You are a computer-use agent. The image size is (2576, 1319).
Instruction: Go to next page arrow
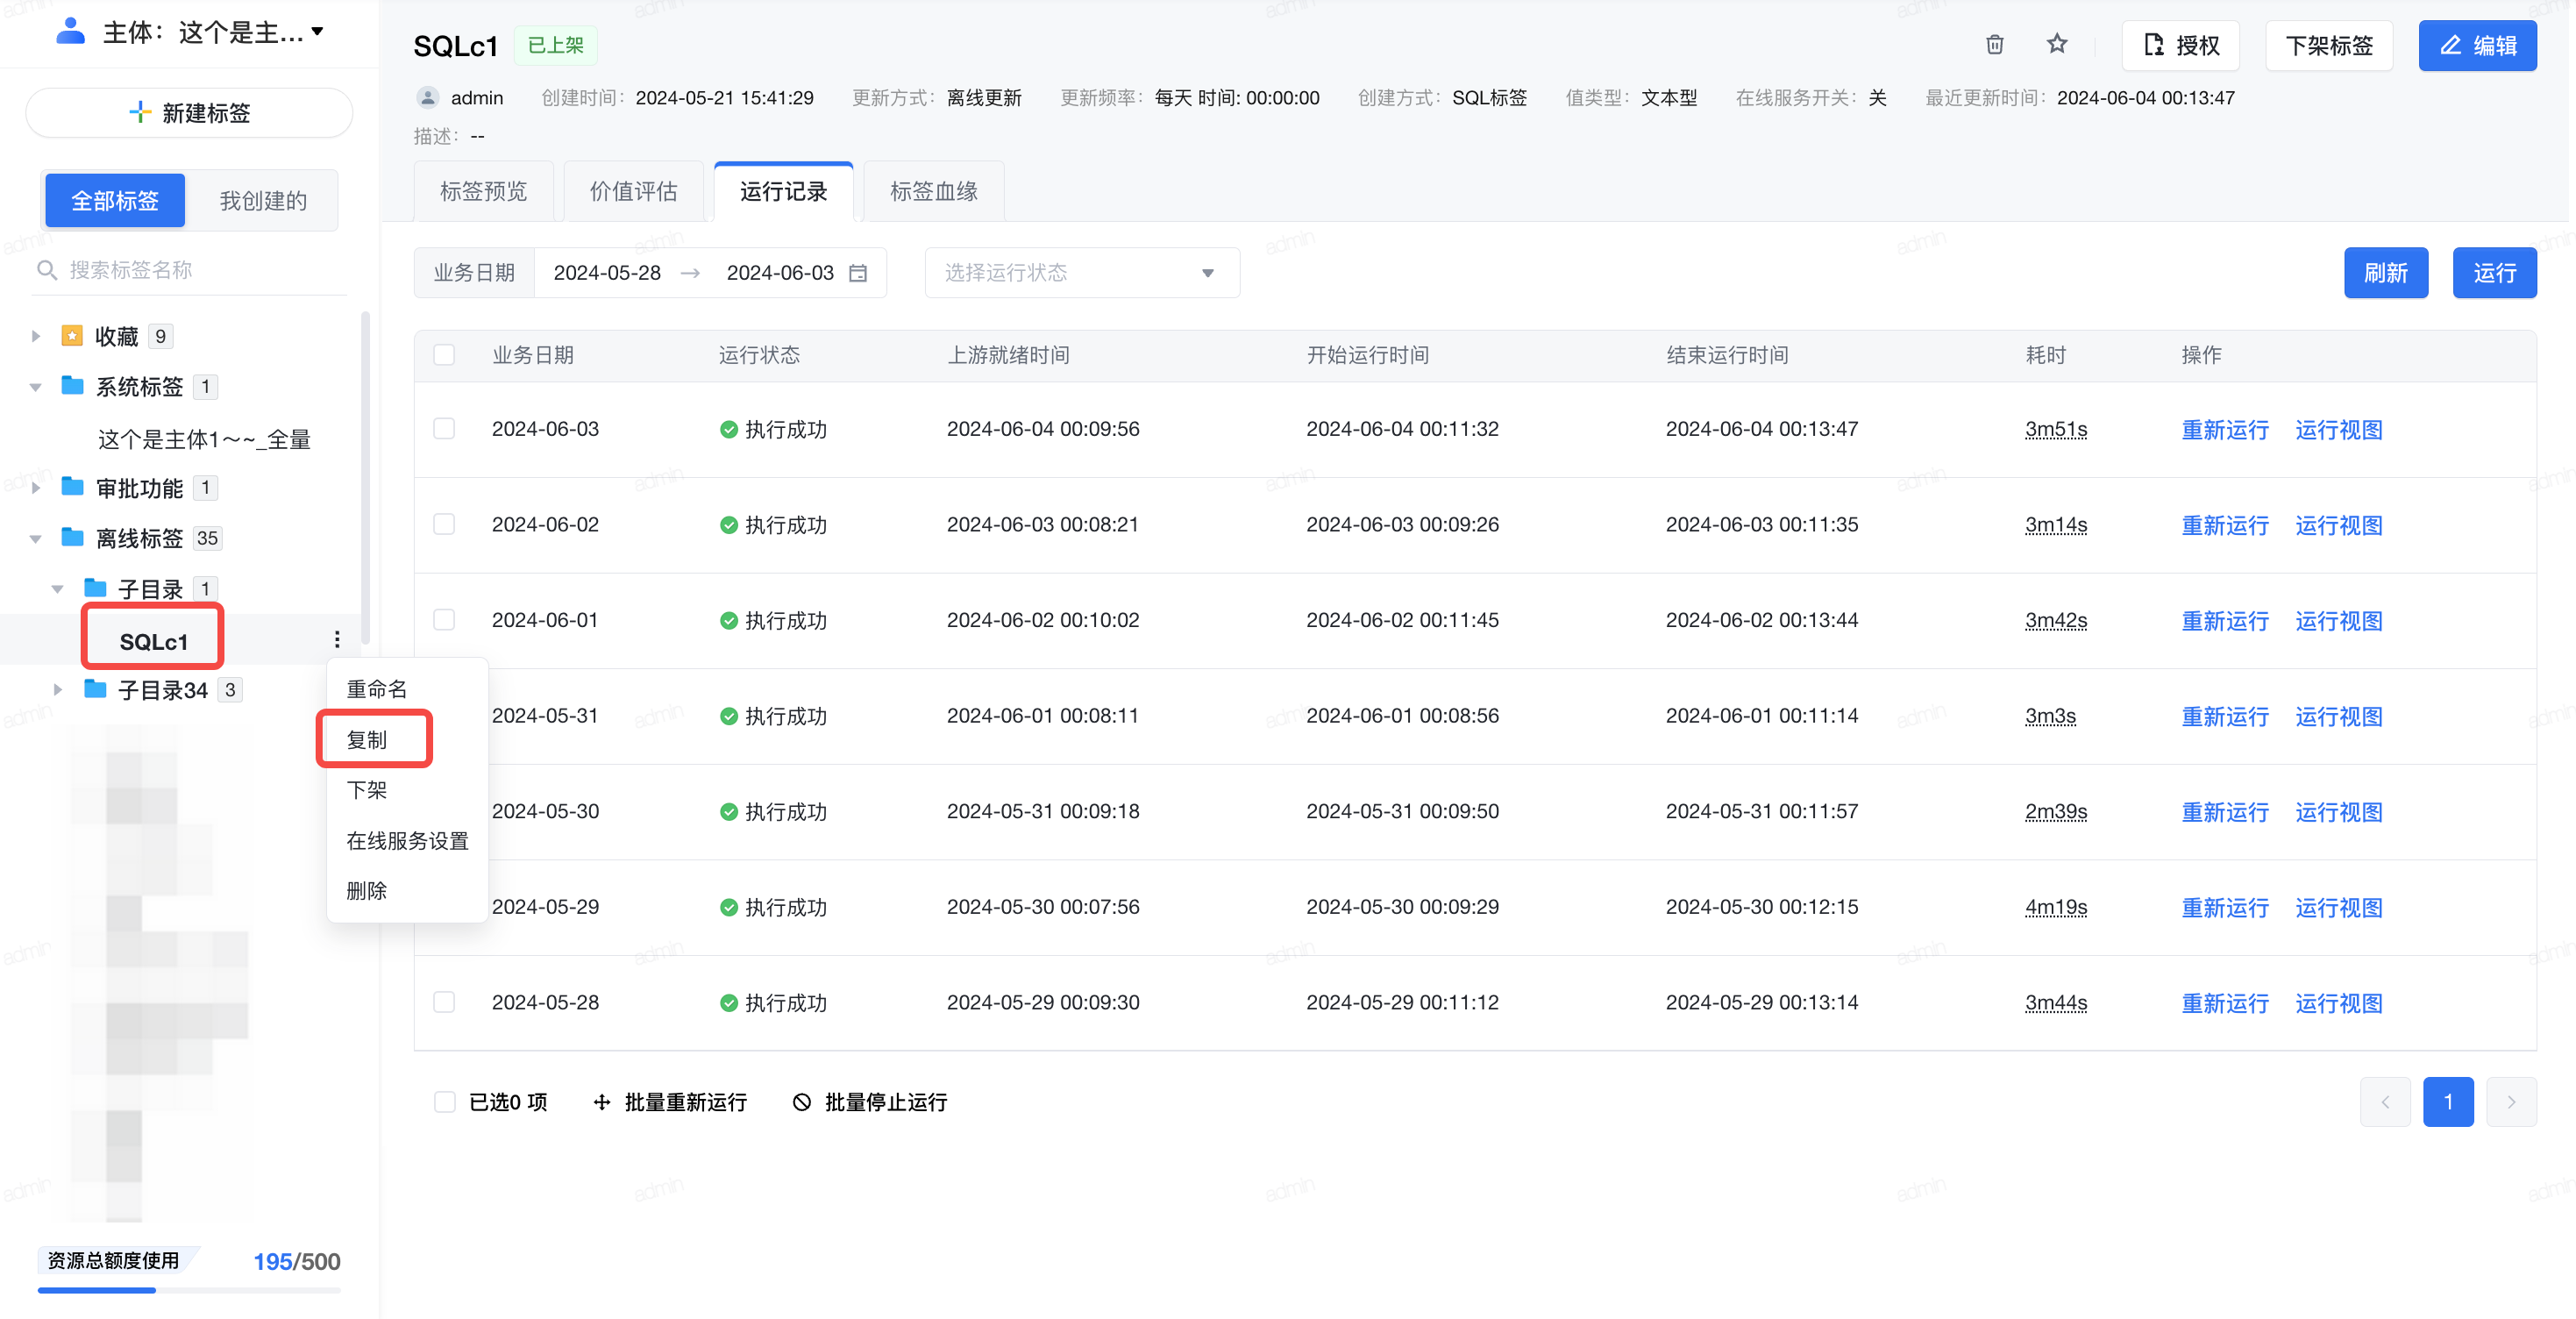(x=2511, y=1102)
